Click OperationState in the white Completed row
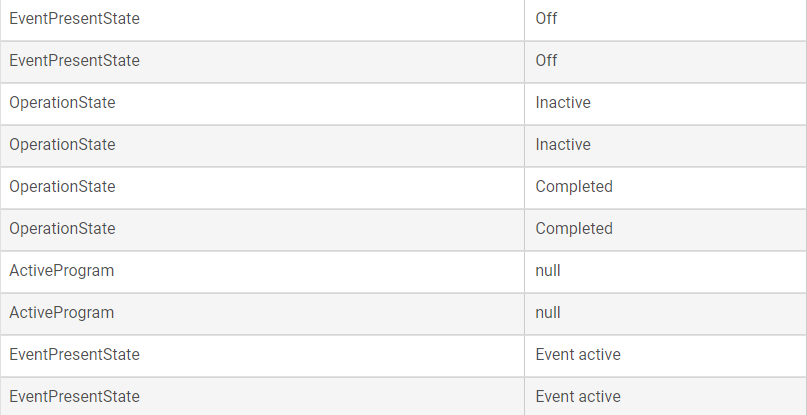Viewport: 807px width, 415px height. [62, 186]
